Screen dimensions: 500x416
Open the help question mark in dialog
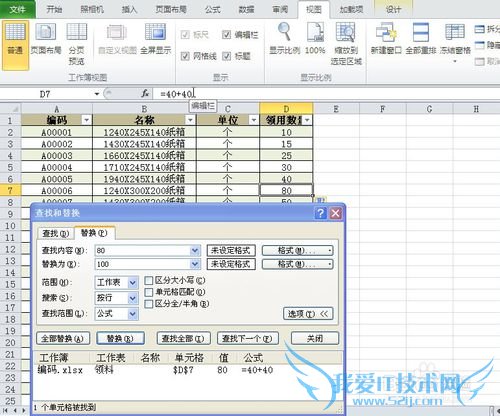pos(320,213)
